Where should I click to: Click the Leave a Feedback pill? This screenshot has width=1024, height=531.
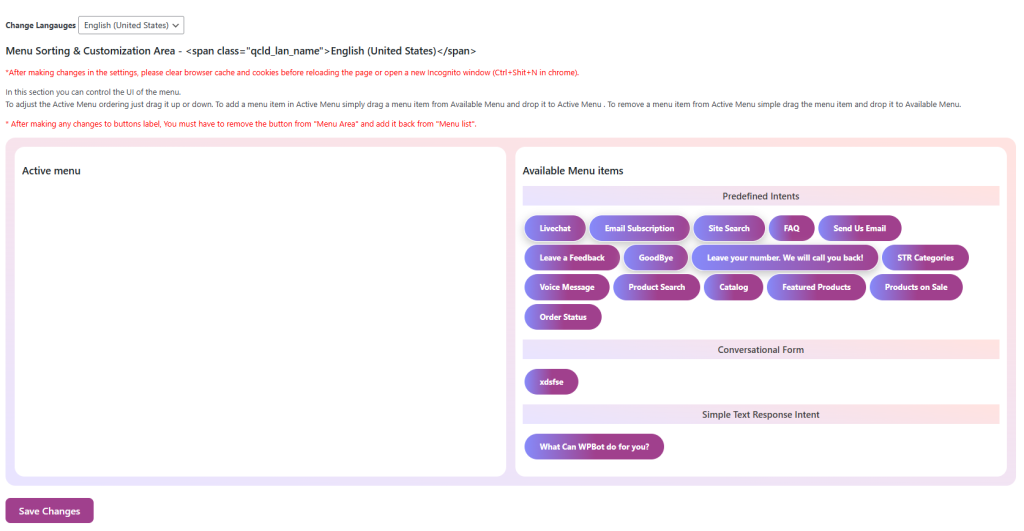click(572, 257)
